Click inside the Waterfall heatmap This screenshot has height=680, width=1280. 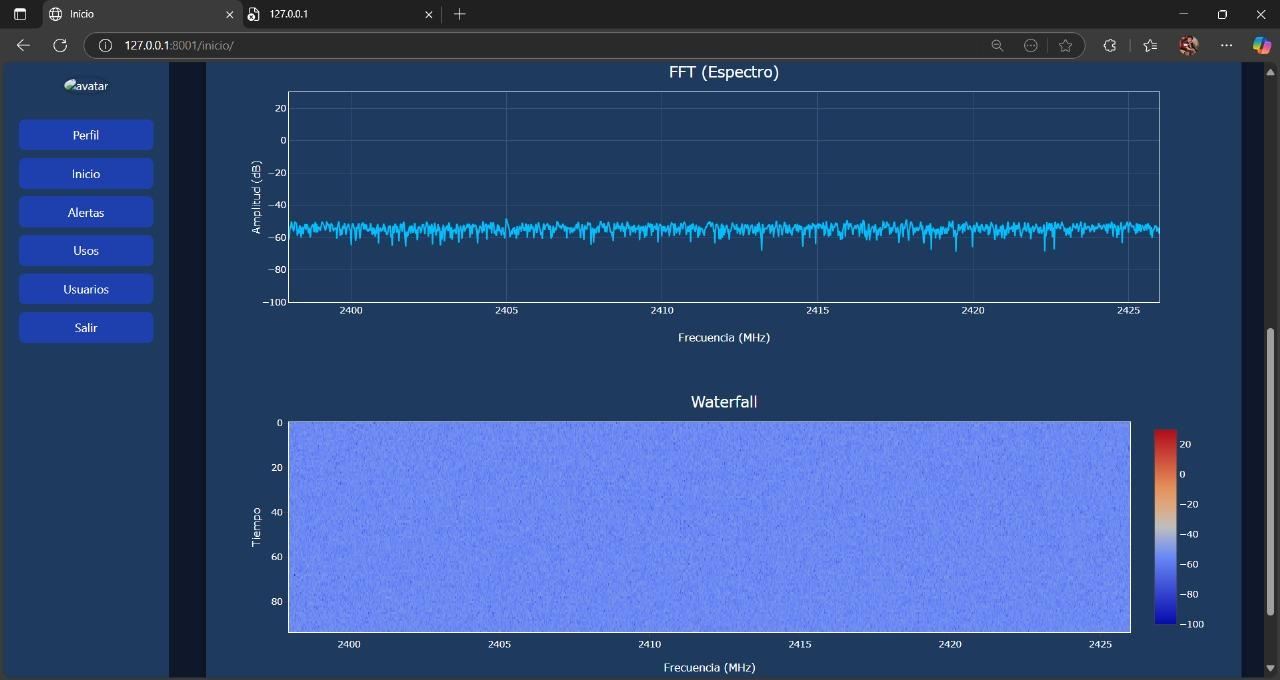(x=709, y=527)
